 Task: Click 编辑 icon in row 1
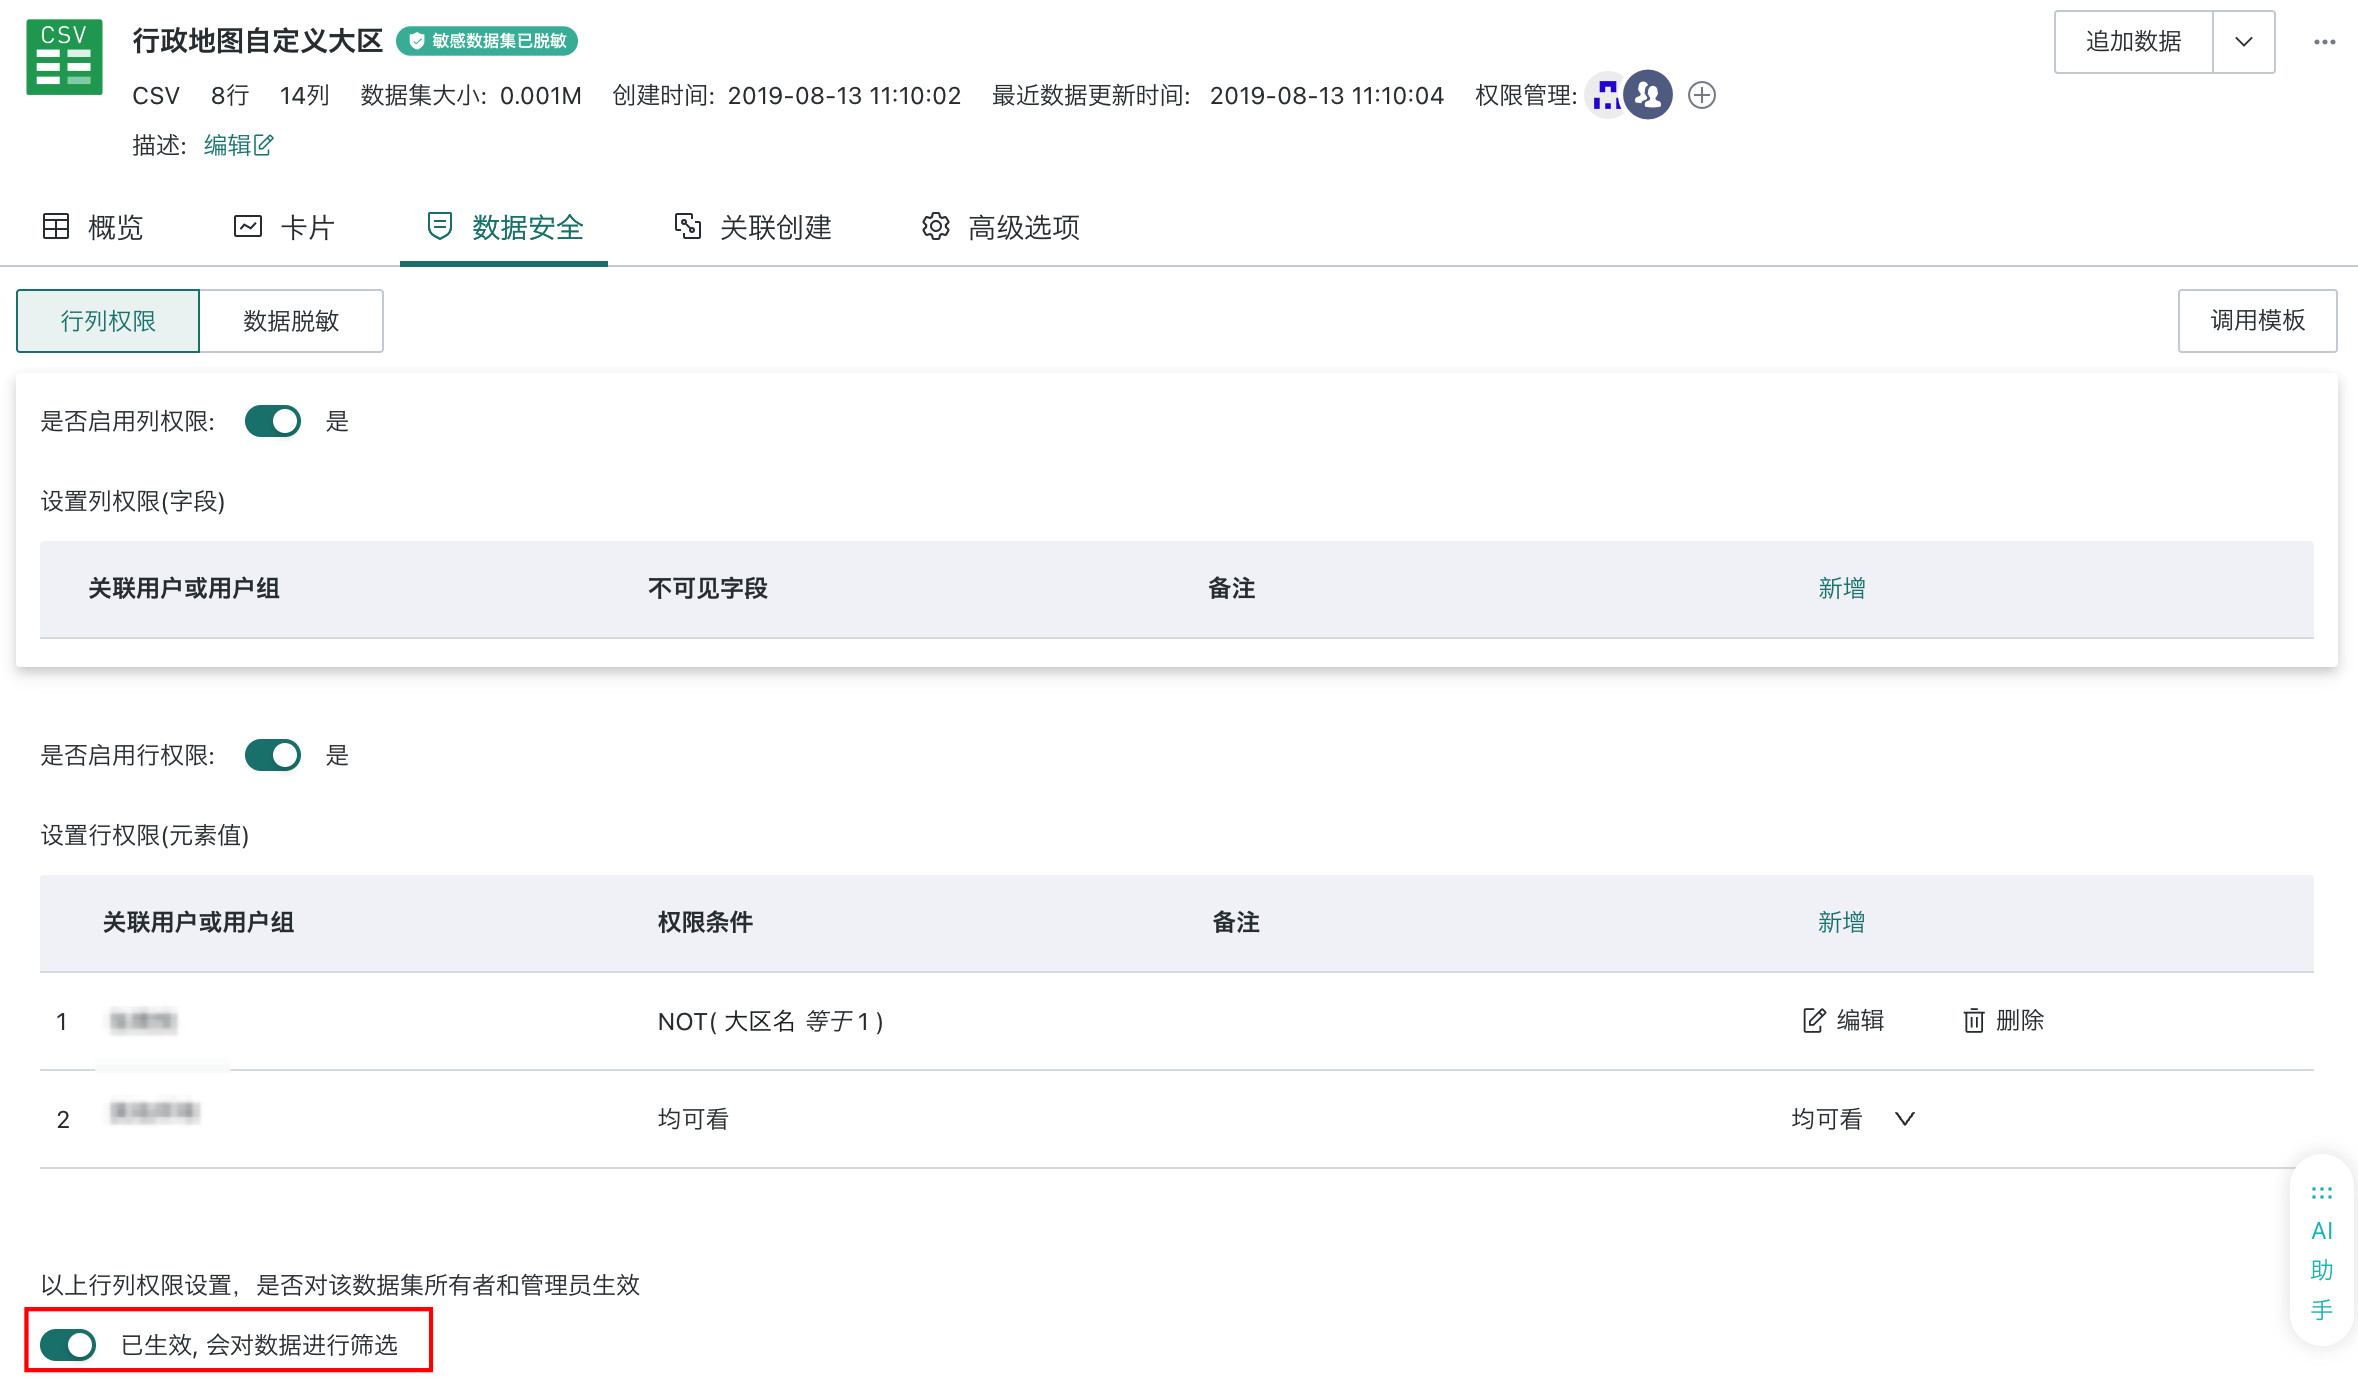pos(1813,1020)
